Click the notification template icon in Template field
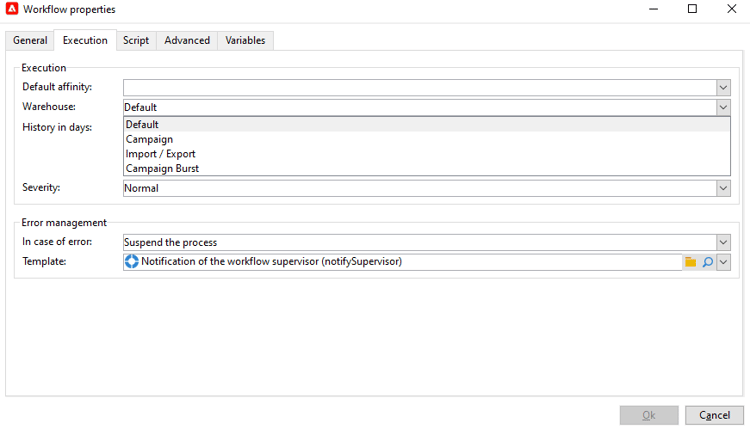This screenshot has height=429, width=750. point(132,262)
